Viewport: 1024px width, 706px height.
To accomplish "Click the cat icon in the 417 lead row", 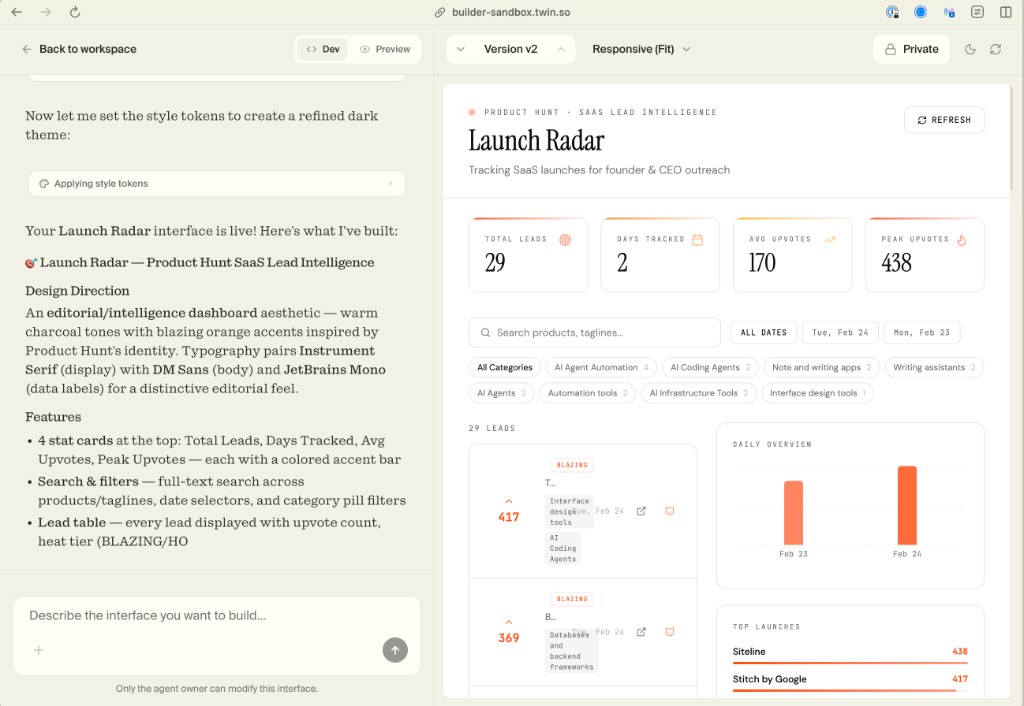I will click(x=669, y=511).
